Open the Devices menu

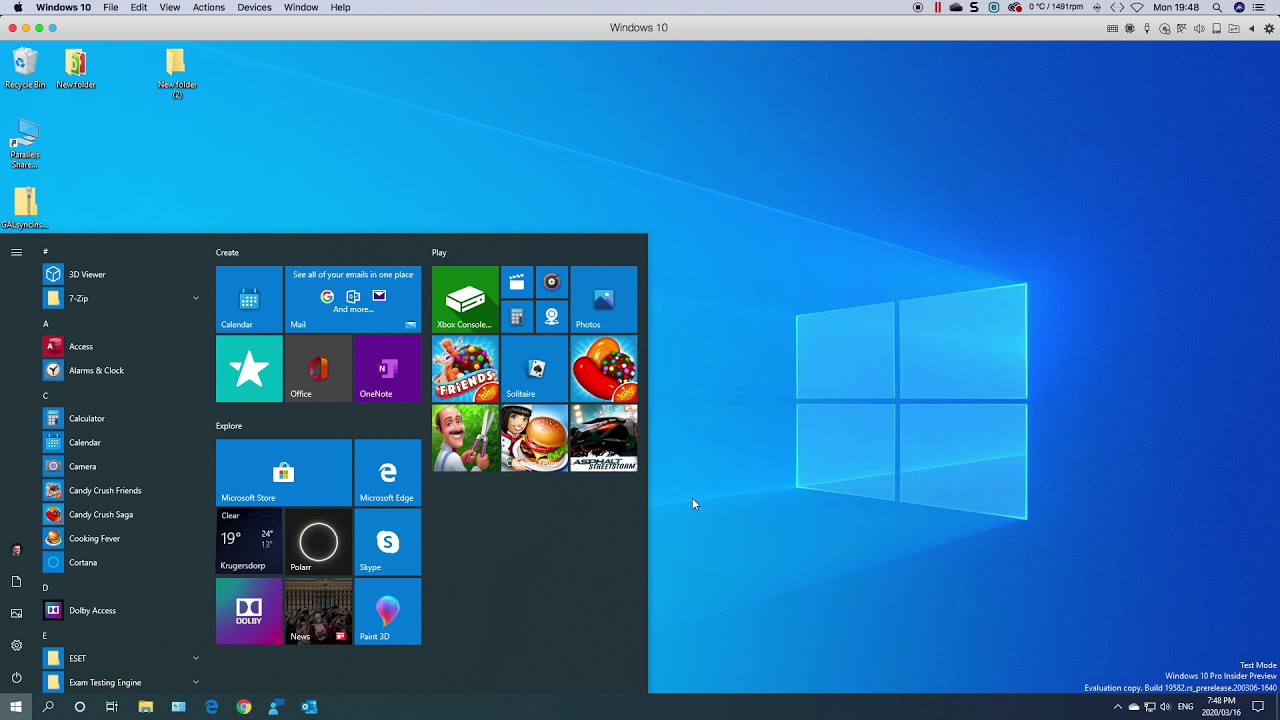click(254, 7)
